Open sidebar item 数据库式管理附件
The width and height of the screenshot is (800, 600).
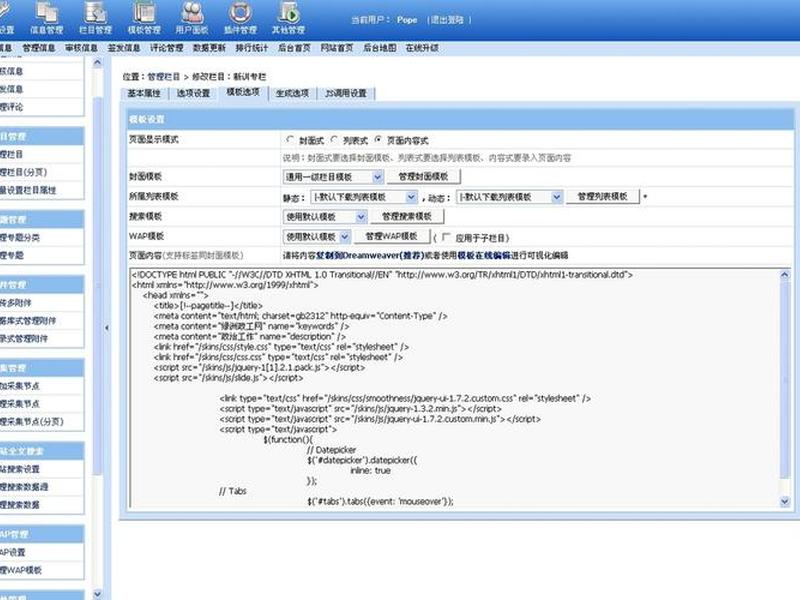(28, 320)
